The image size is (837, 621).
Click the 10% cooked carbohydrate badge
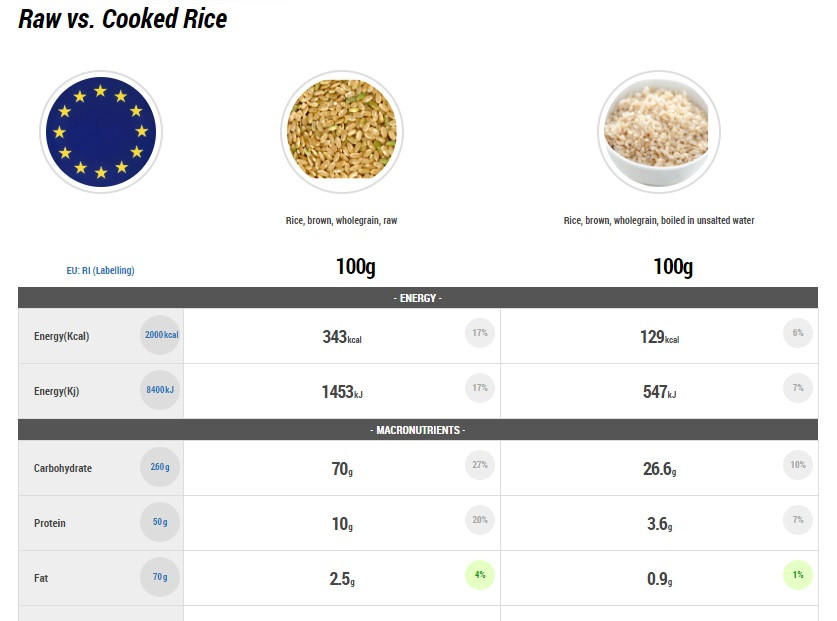pyautogui.click(x=797, y=465)
